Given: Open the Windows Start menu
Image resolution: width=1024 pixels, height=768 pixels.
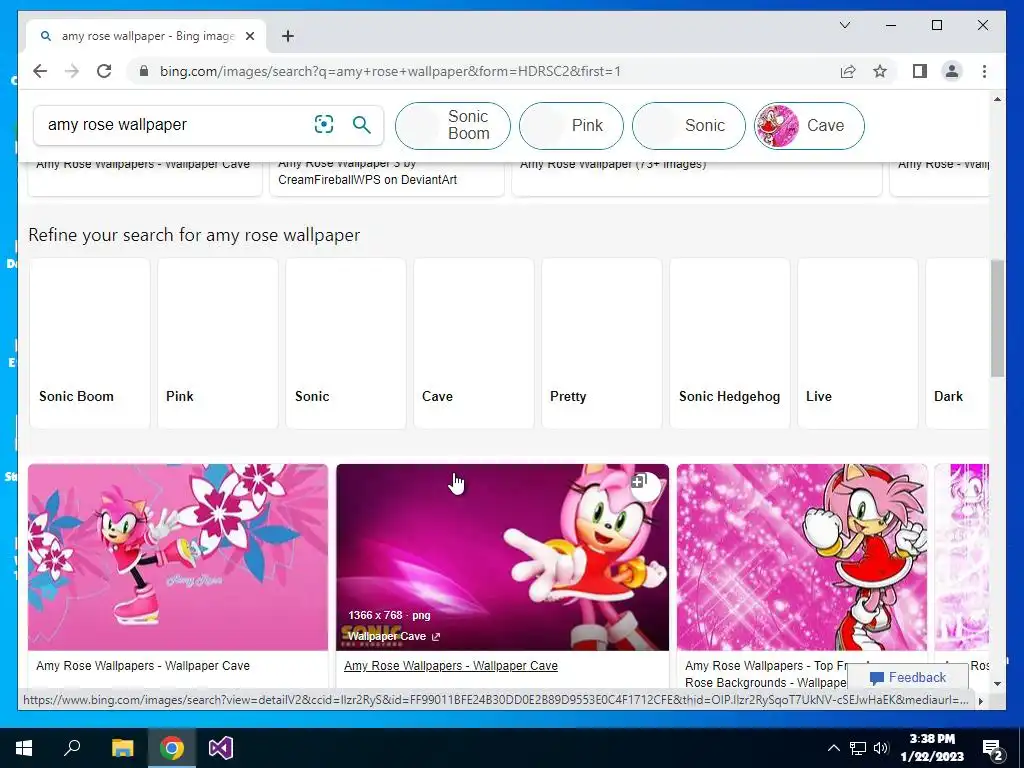Looking at the screenshot, I should tap(24, 748).
